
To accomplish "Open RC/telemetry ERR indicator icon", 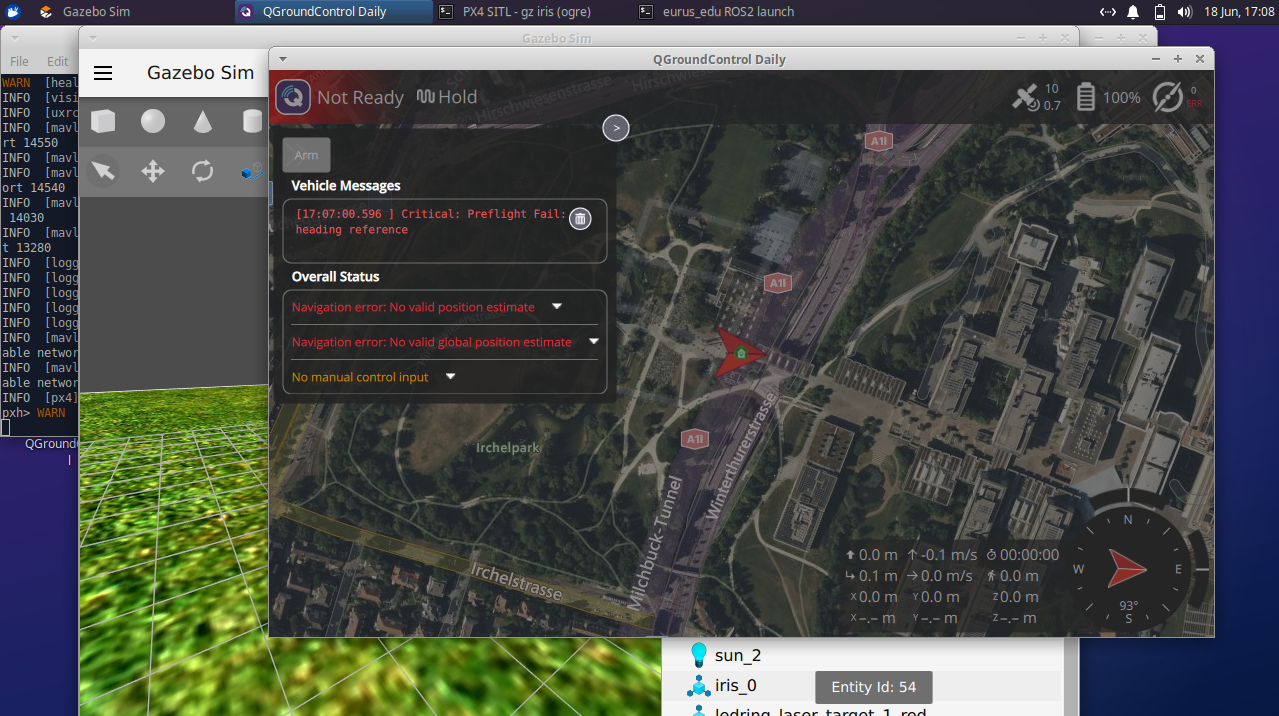I will tap(1177, 97).
